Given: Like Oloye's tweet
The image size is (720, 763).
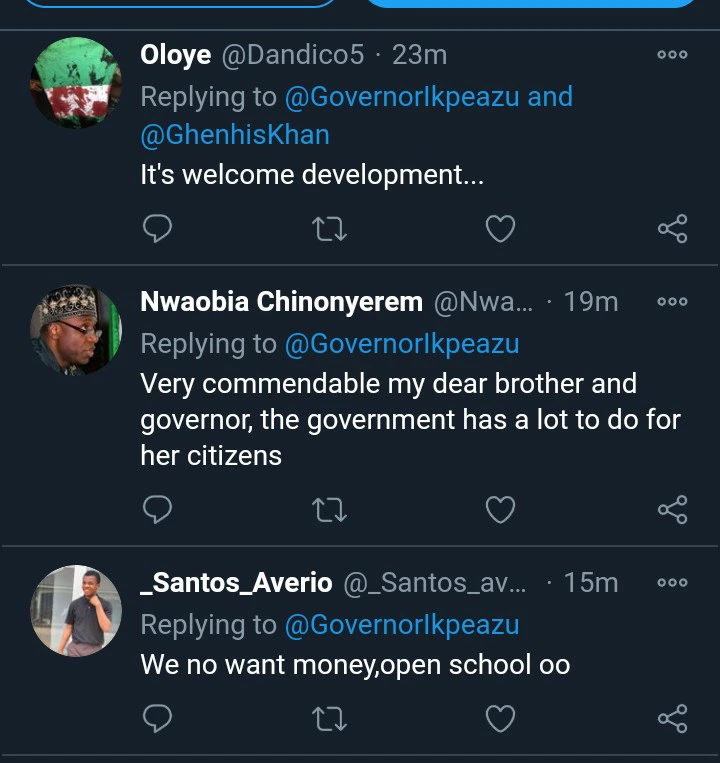Looking at the screenshot, I should [500, 230].
